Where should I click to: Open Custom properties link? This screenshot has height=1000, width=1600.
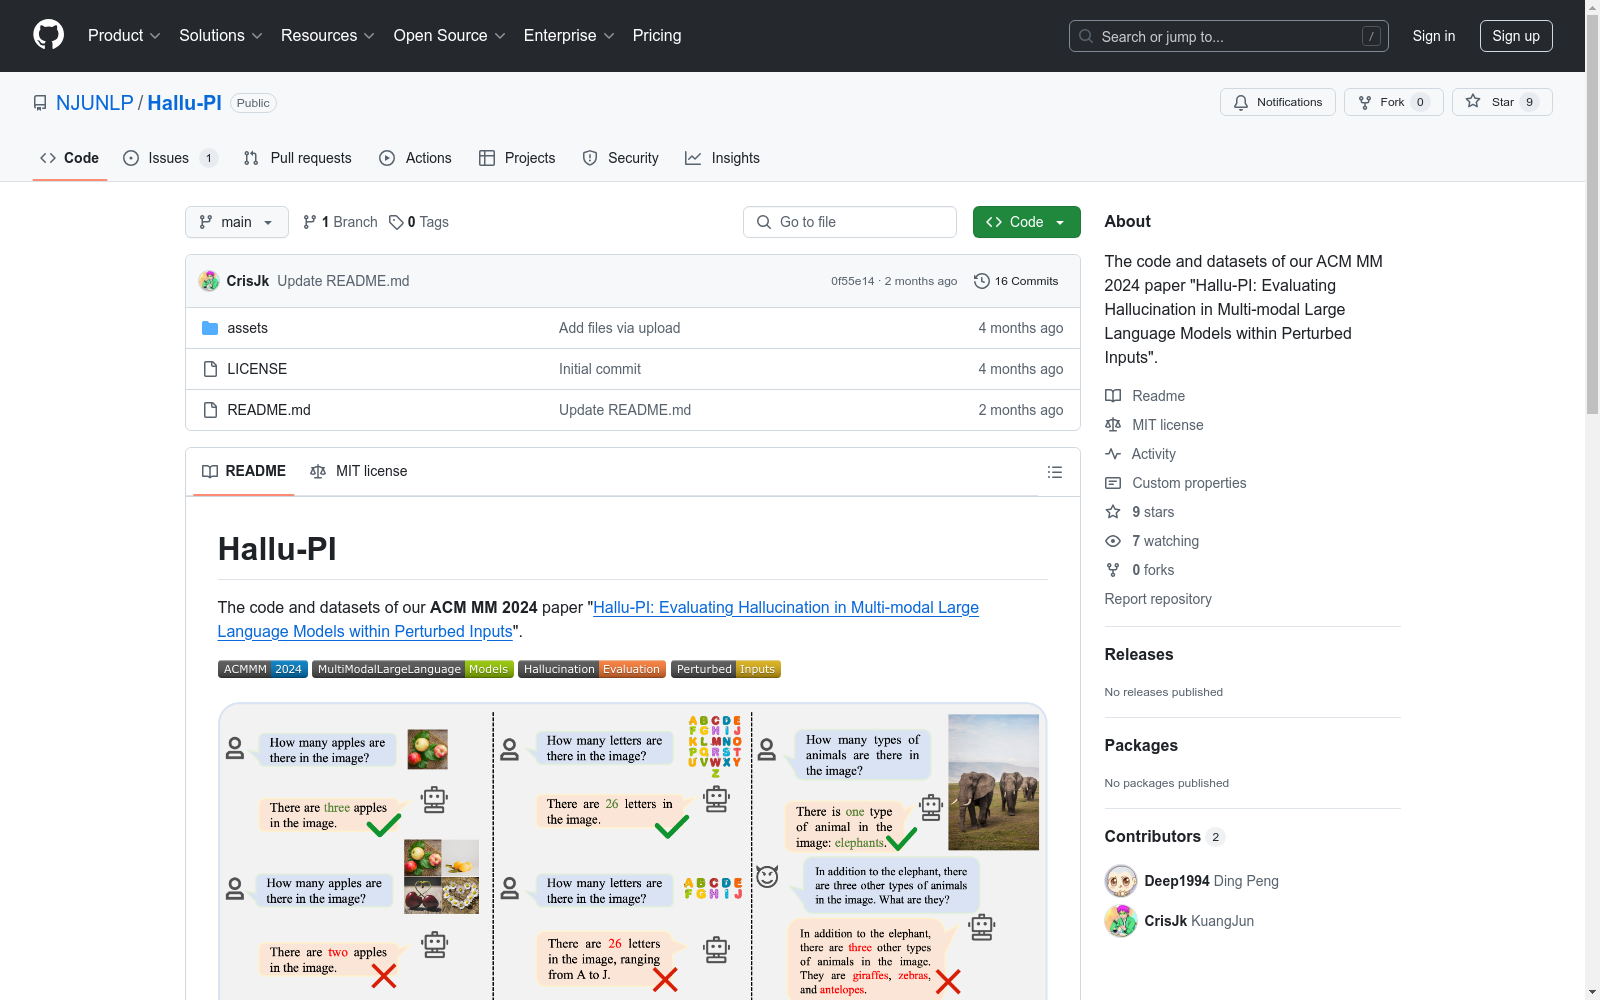[1176, 483]
